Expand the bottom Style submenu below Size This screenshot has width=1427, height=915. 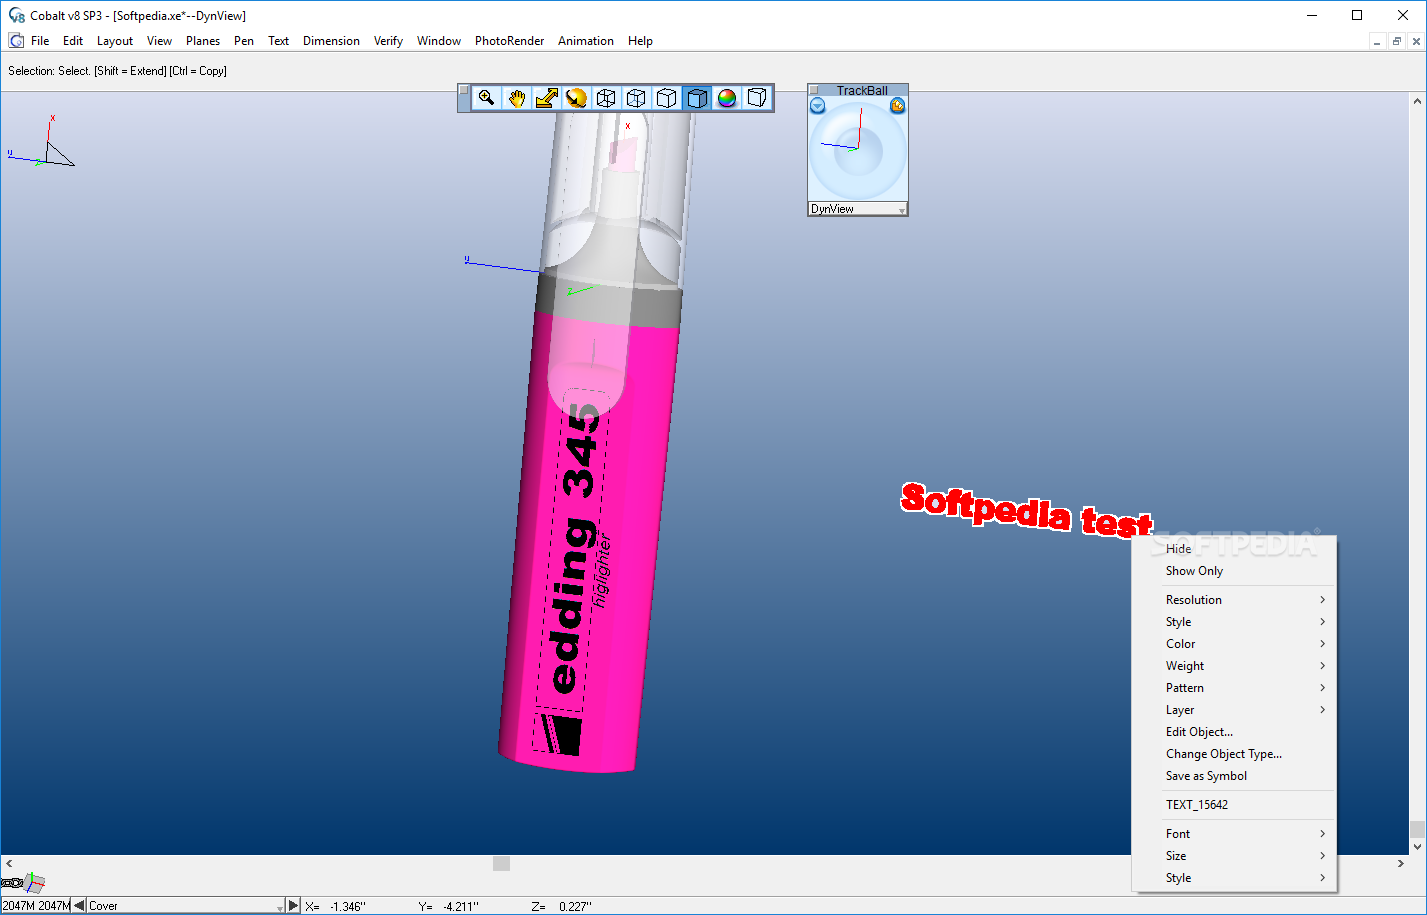1234,878
